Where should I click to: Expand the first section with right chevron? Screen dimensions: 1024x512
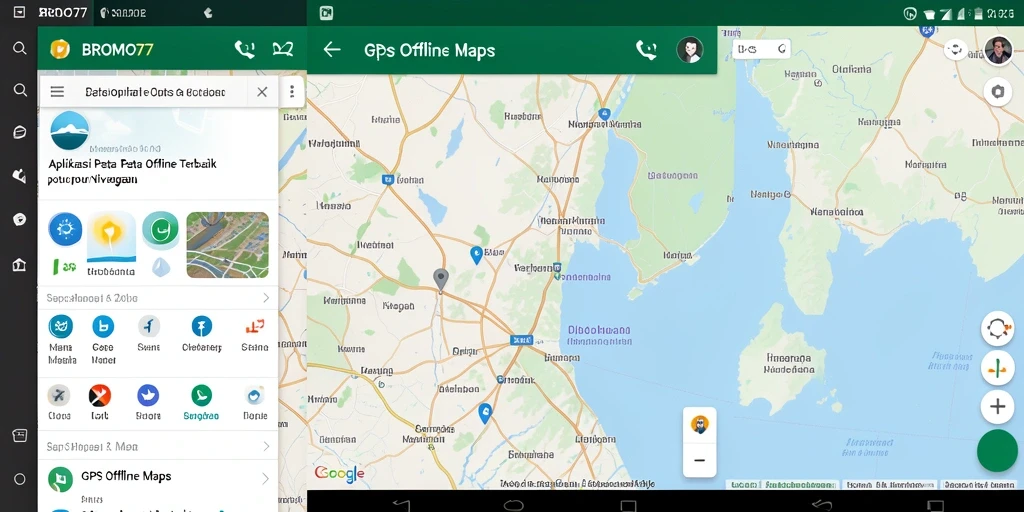[266, 298]
